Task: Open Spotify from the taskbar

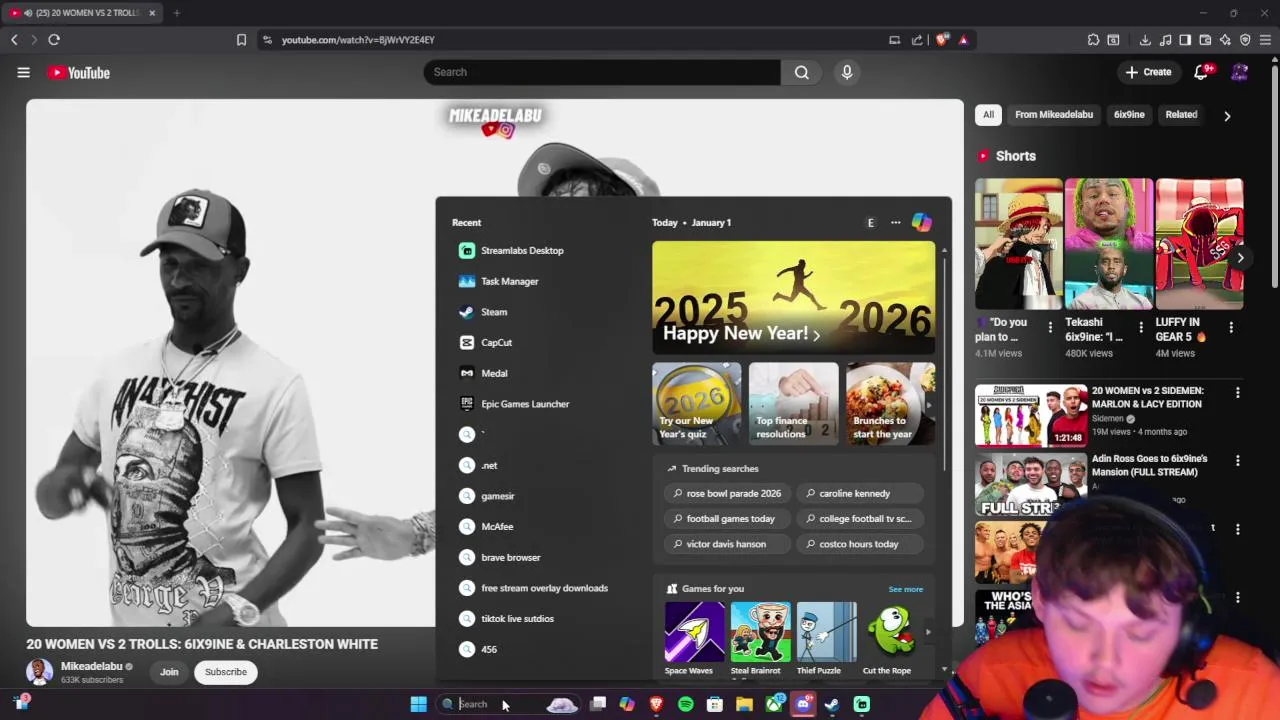Action: [x=685, y=704]
